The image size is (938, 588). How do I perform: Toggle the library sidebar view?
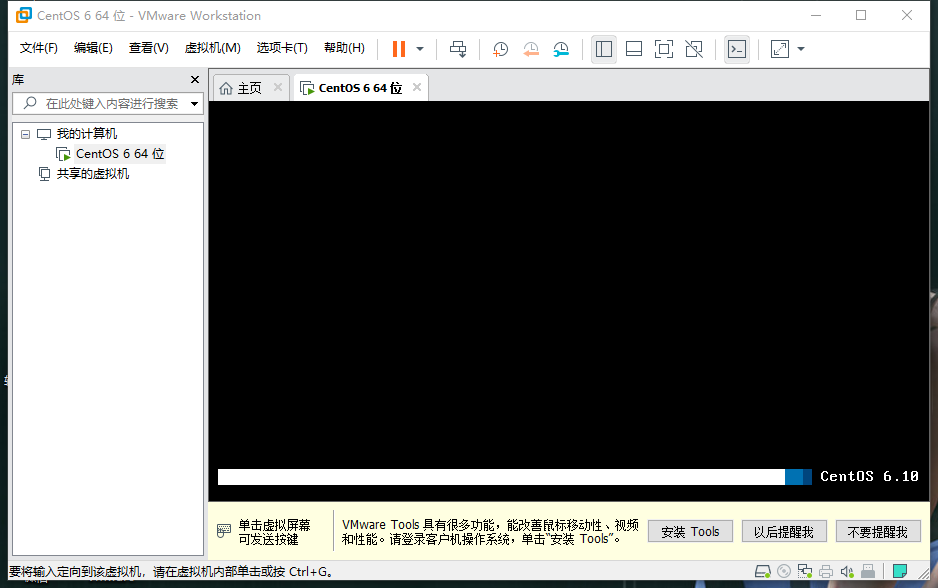point(604,49)
